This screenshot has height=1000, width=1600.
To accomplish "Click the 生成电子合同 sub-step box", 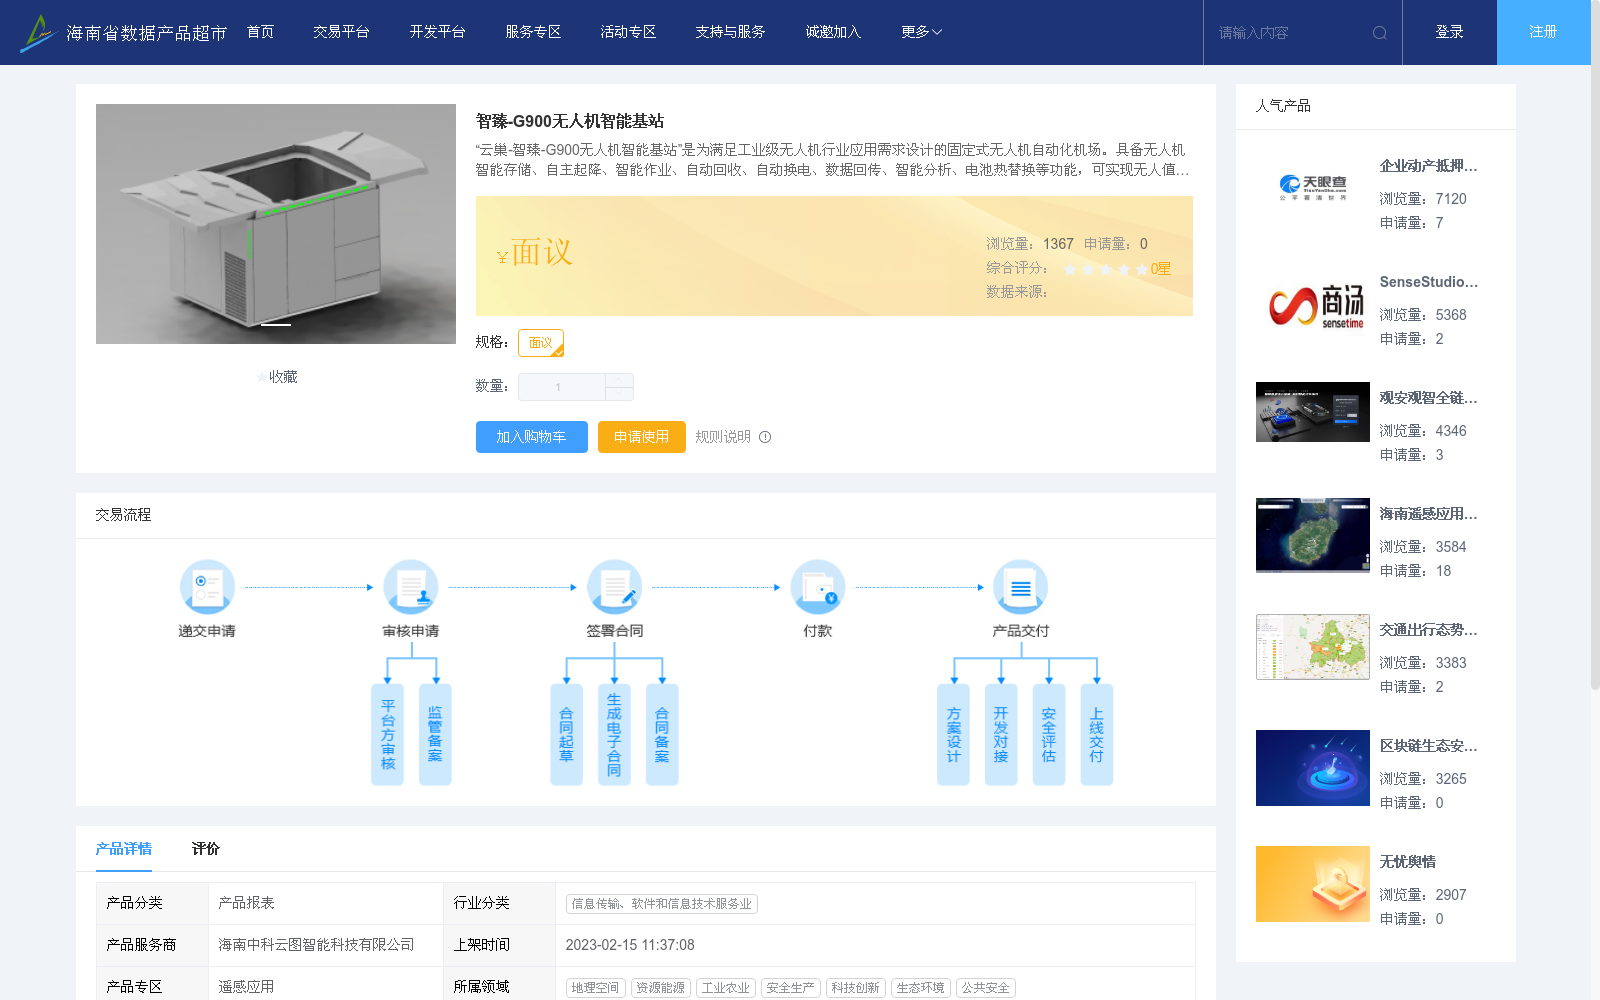I will coord(614,734).
